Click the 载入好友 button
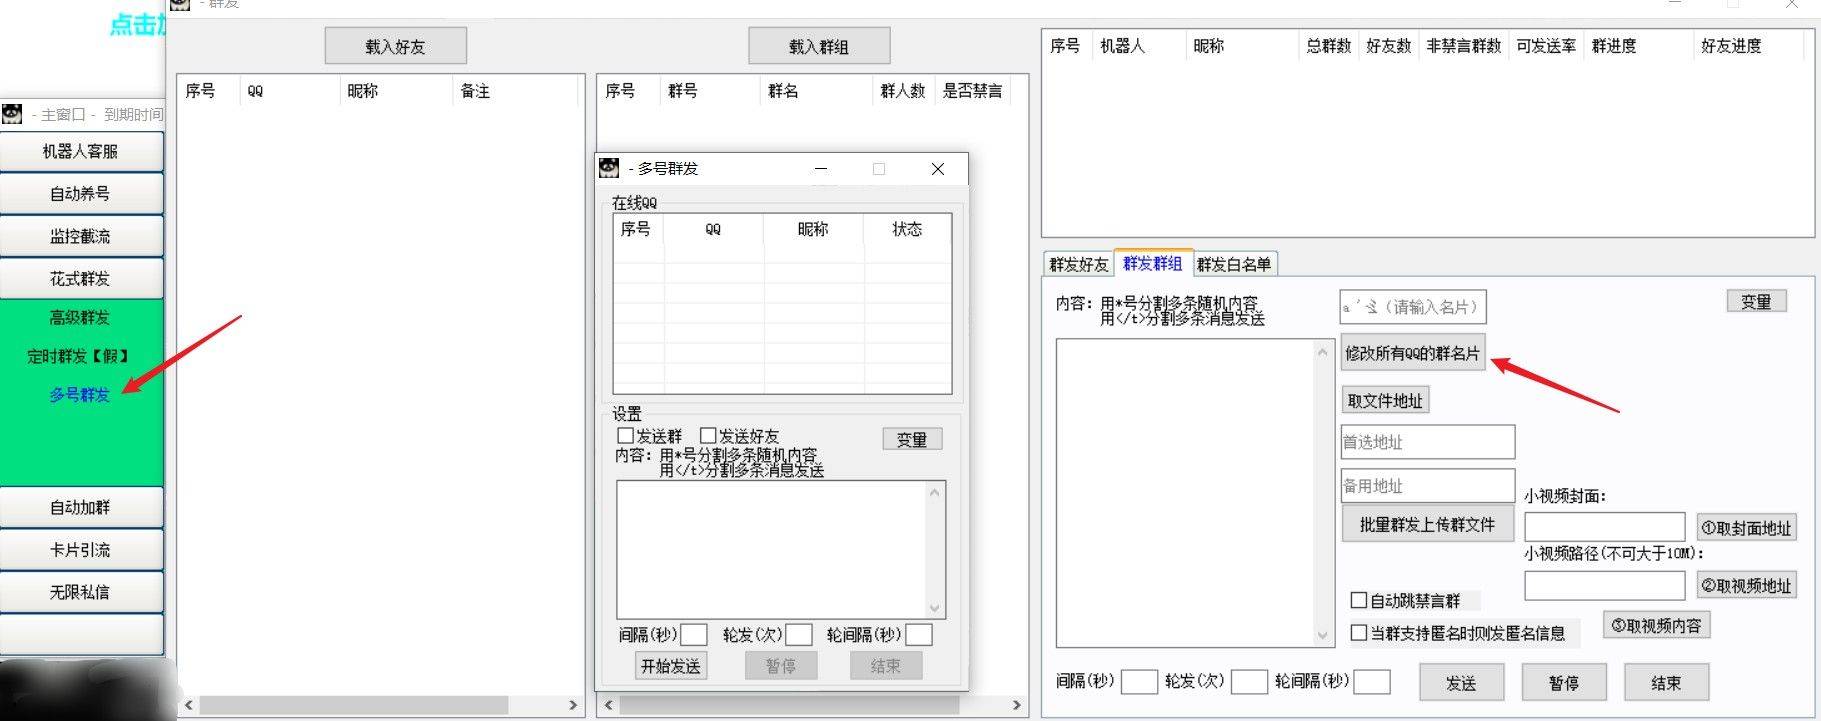Viewport: 1821px width, 721px height. [396, 46]
